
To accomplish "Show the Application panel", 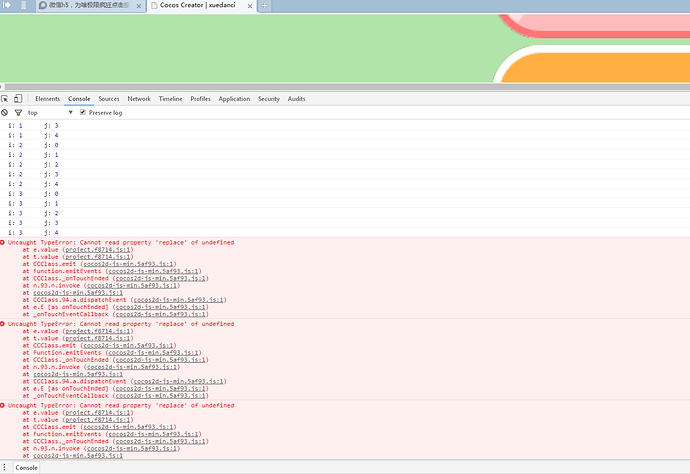I will pyautogui.click(x=234, y=99).
